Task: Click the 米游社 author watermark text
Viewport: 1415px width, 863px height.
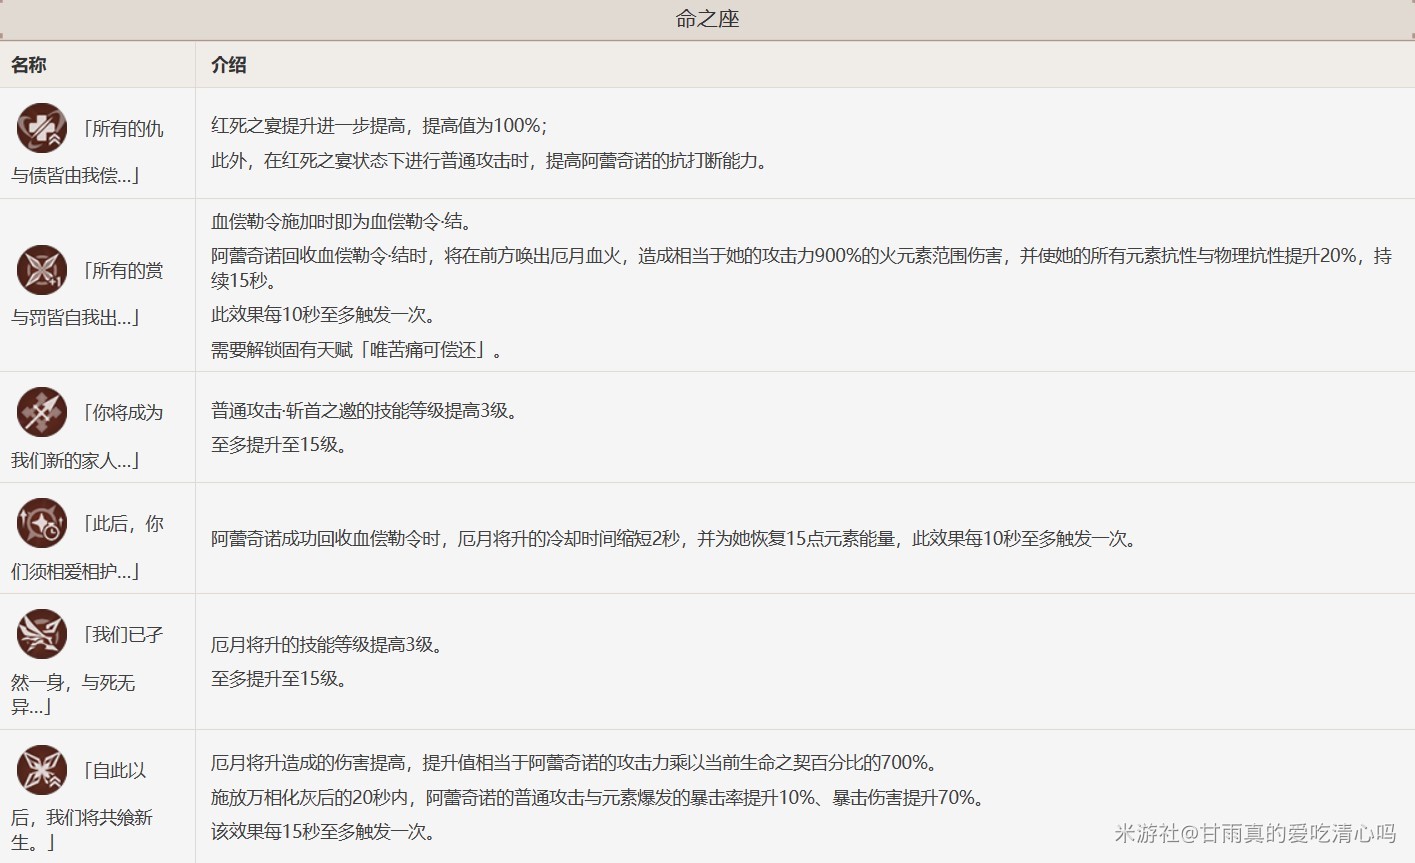Action: (1254, 833)
